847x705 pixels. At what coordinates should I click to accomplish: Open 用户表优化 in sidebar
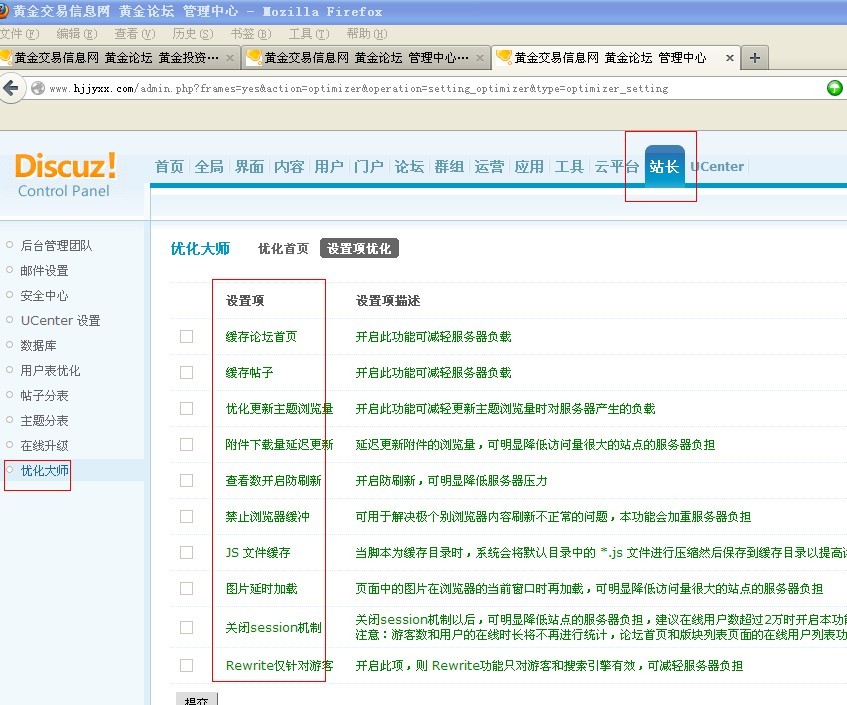click(50, 371)
